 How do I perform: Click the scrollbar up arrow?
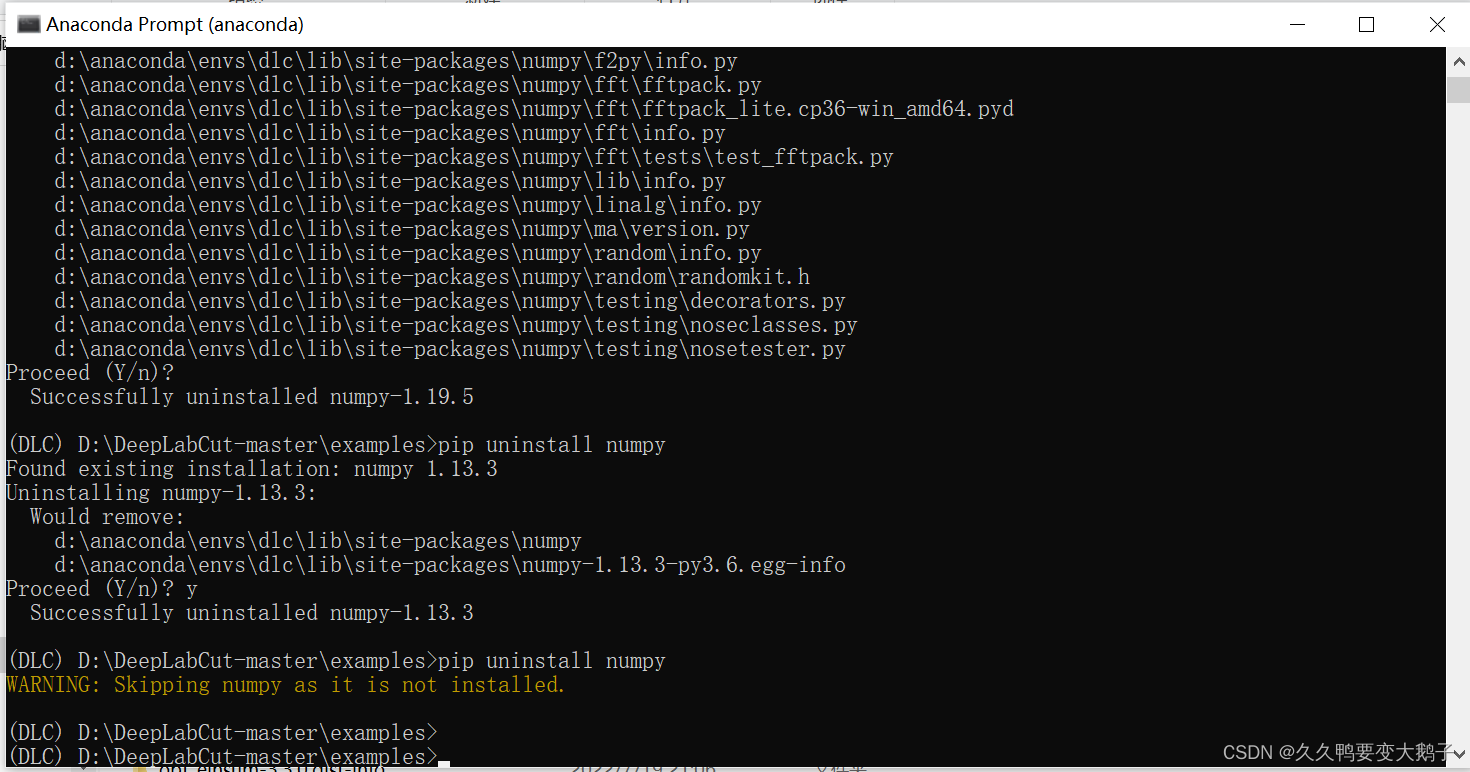point(1458,61)
